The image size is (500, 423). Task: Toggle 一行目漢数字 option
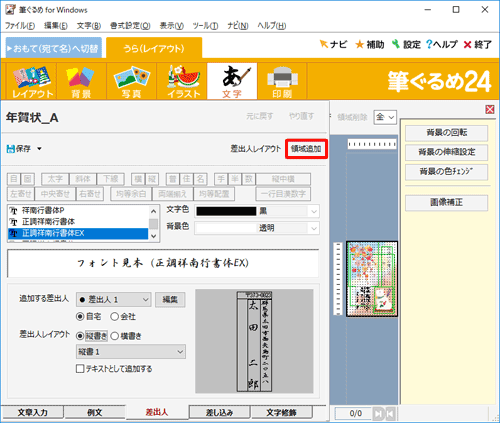pyautogui.click(x=283, y=194)
